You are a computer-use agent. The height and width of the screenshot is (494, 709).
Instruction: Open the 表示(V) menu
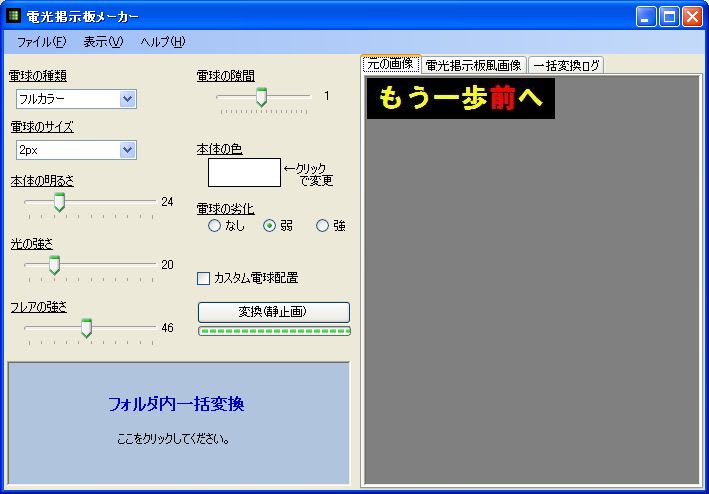[102, 41]
